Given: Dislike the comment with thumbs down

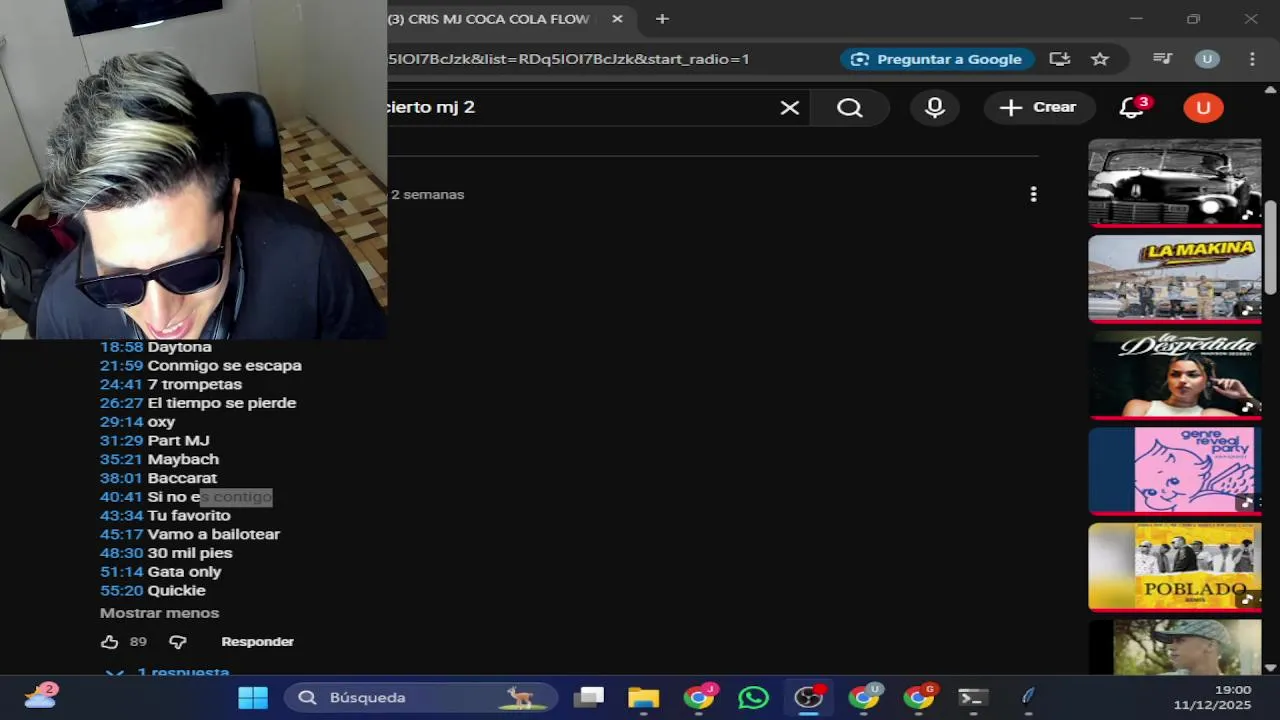Looking at the screenshot, I should (178, 642).
